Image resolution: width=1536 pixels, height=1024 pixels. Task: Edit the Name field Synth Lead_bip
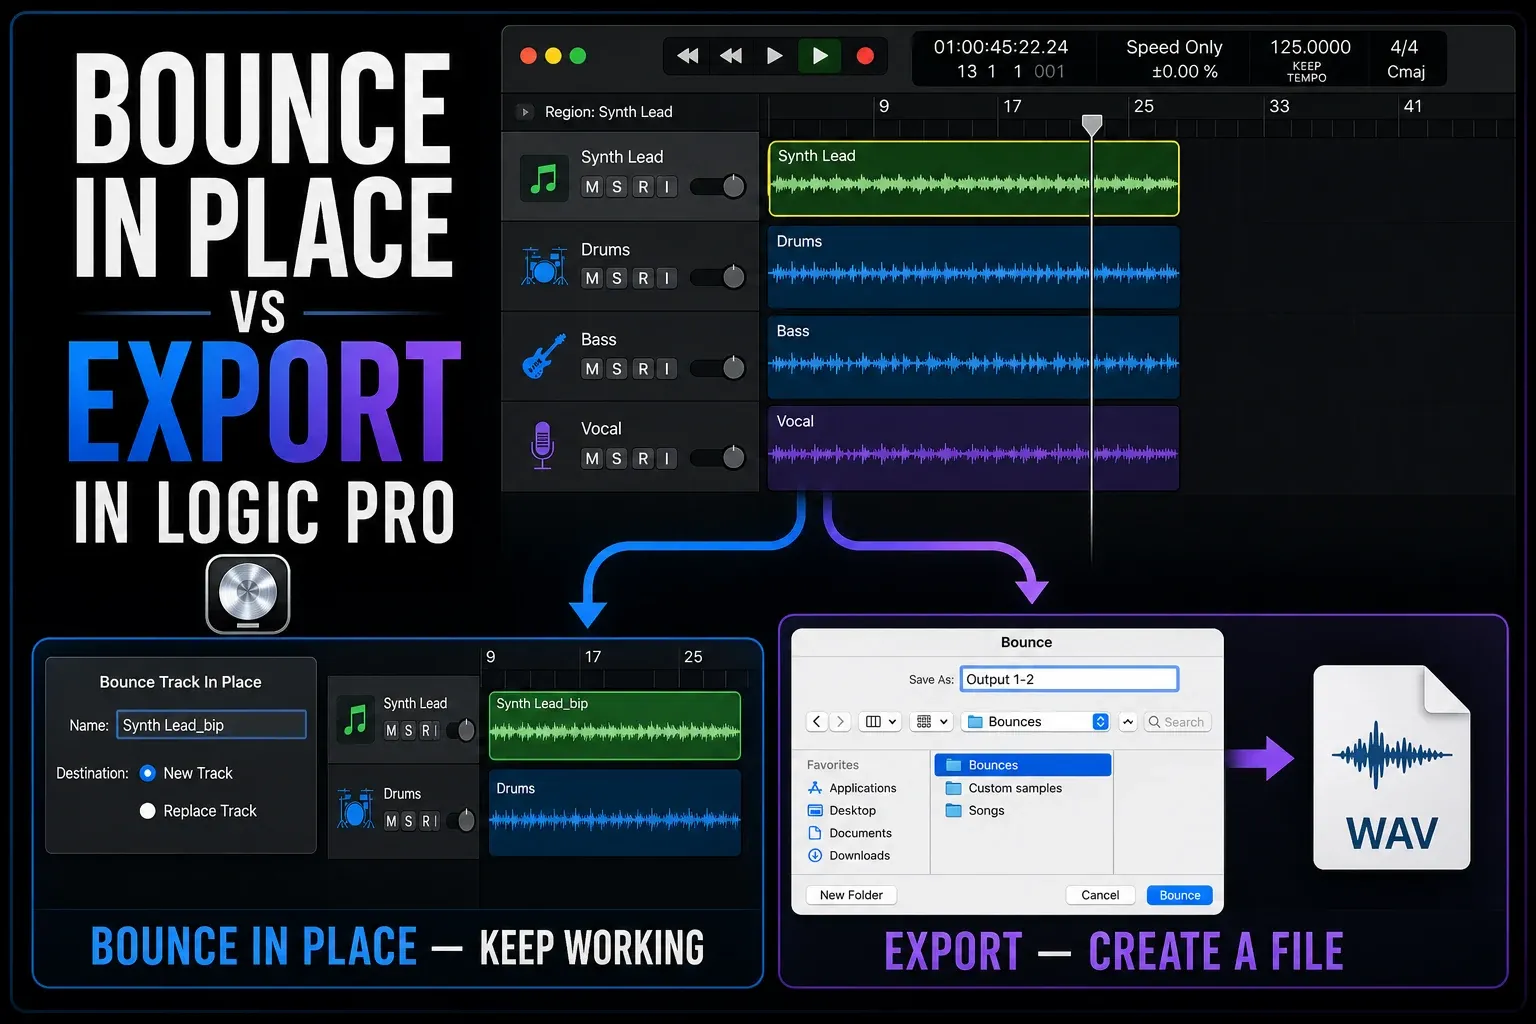(x=211, y=725)
